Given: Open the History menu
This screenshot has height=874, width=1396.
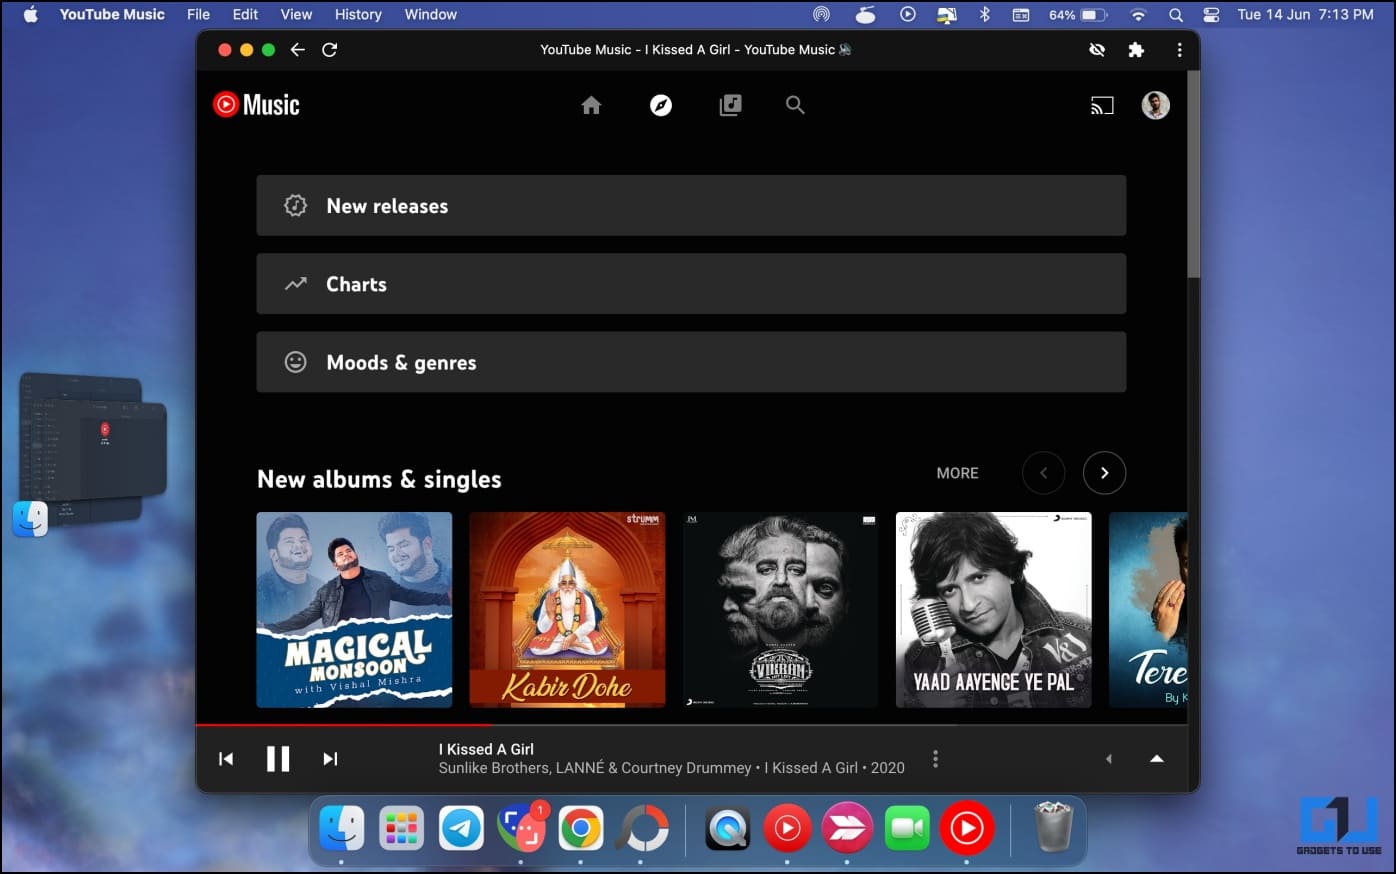Looking at the screenshot, I should tap(358, 14).
